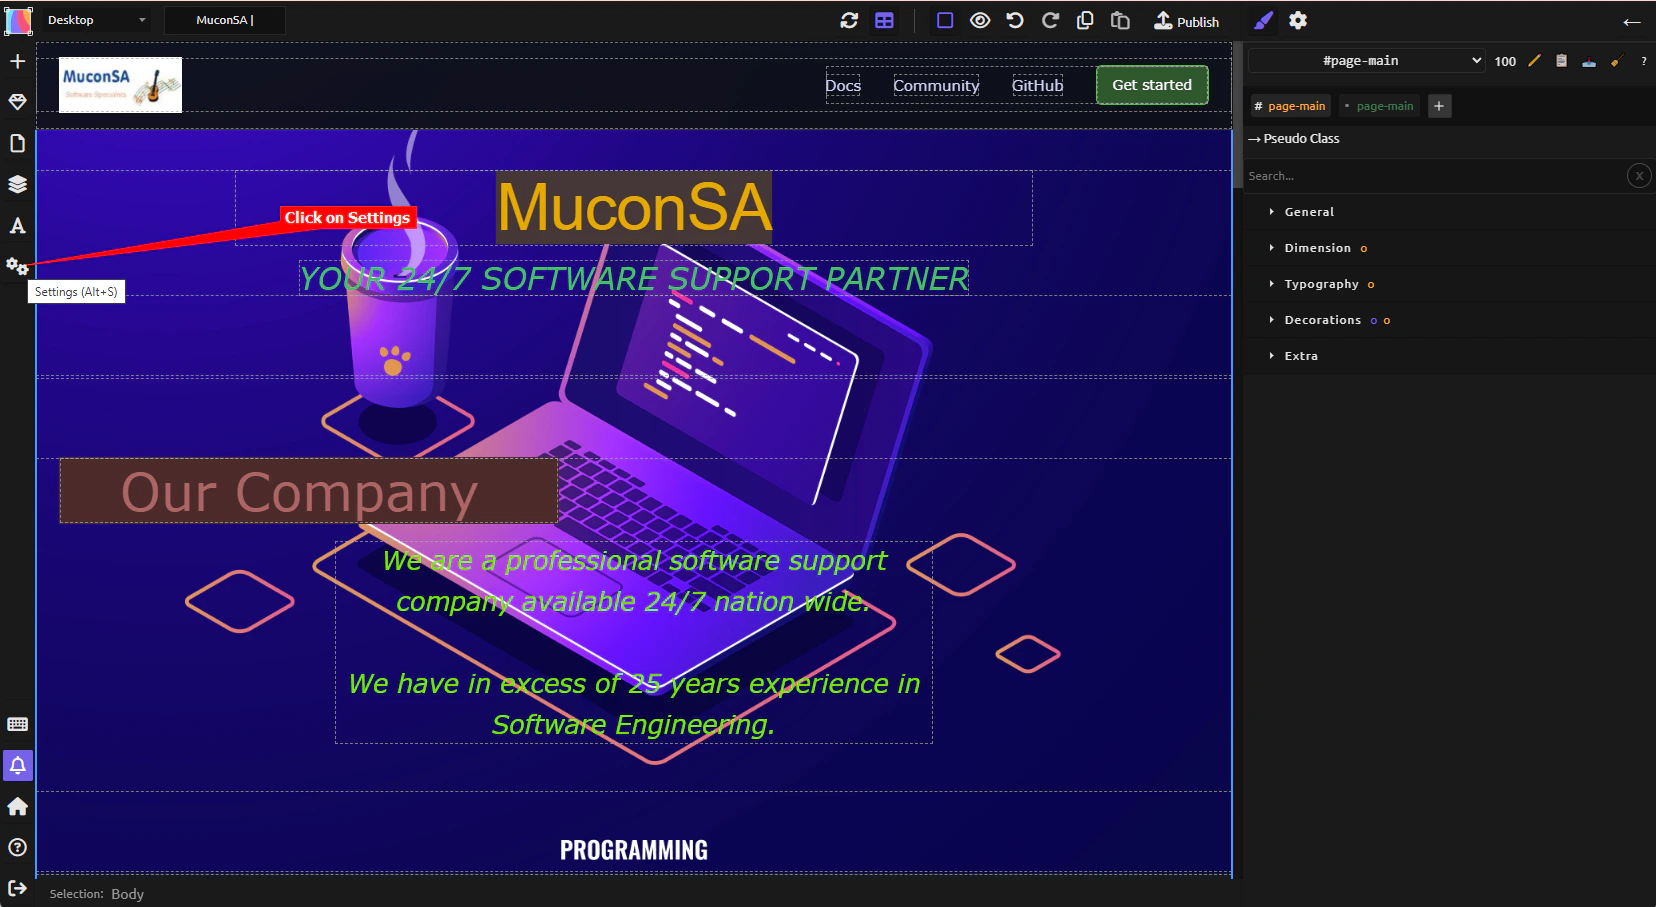The height and width of the screenshot is (907, 1656).
Task: Toggle preview eye icon
Action: click(x=980, y=20)
